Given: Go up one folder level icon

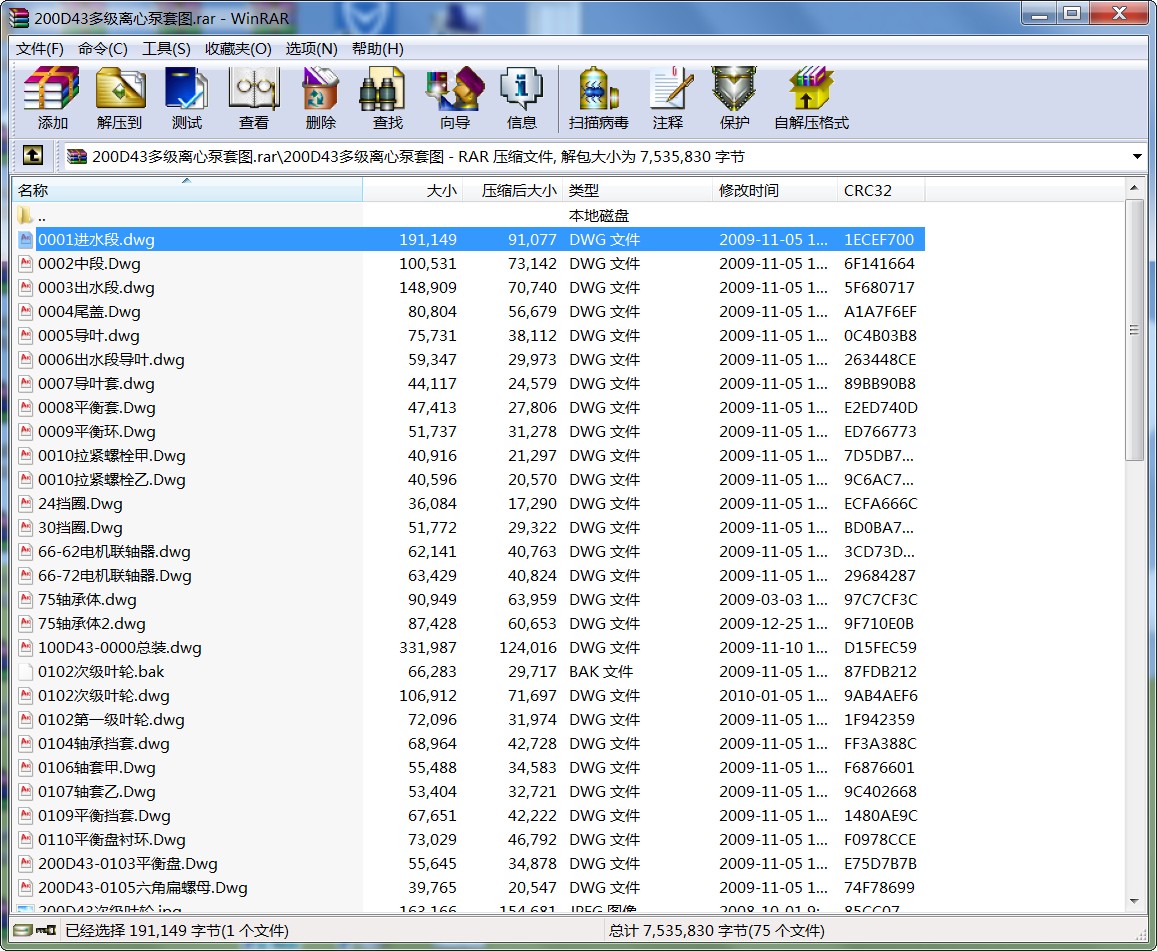Looking at the screenshot, I should (x=32, y=156).
